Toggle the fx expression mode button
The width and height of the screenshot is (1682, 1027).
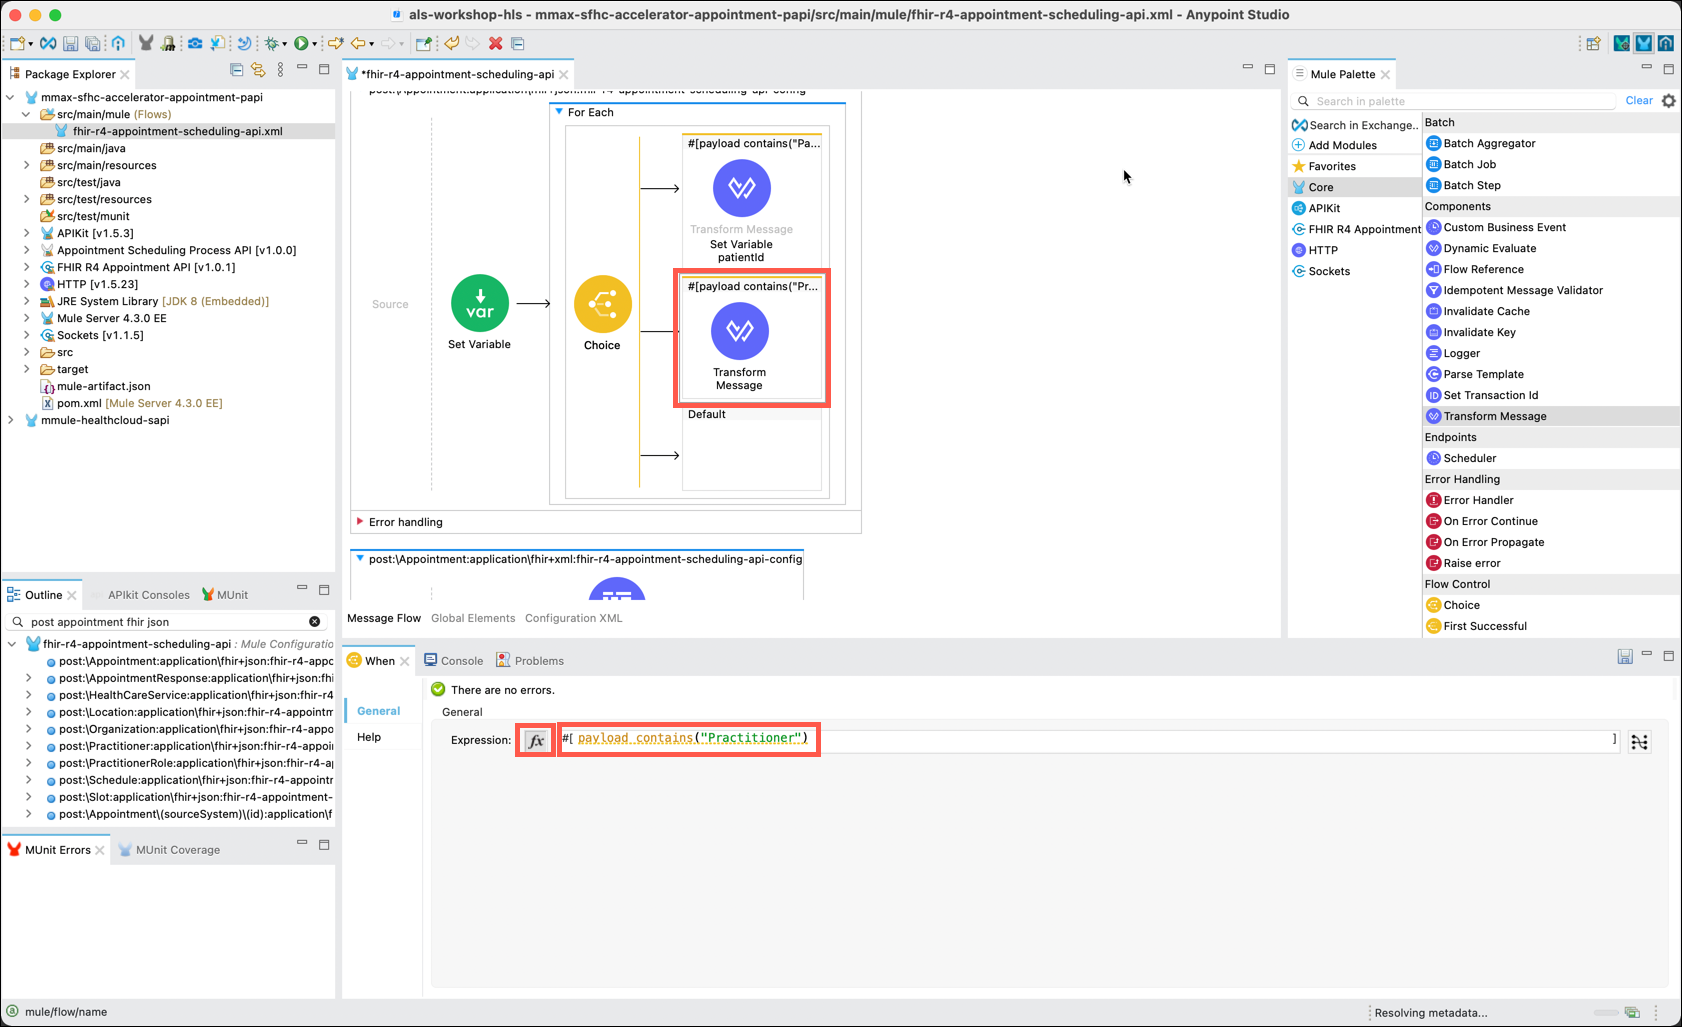tap(536, 740)
